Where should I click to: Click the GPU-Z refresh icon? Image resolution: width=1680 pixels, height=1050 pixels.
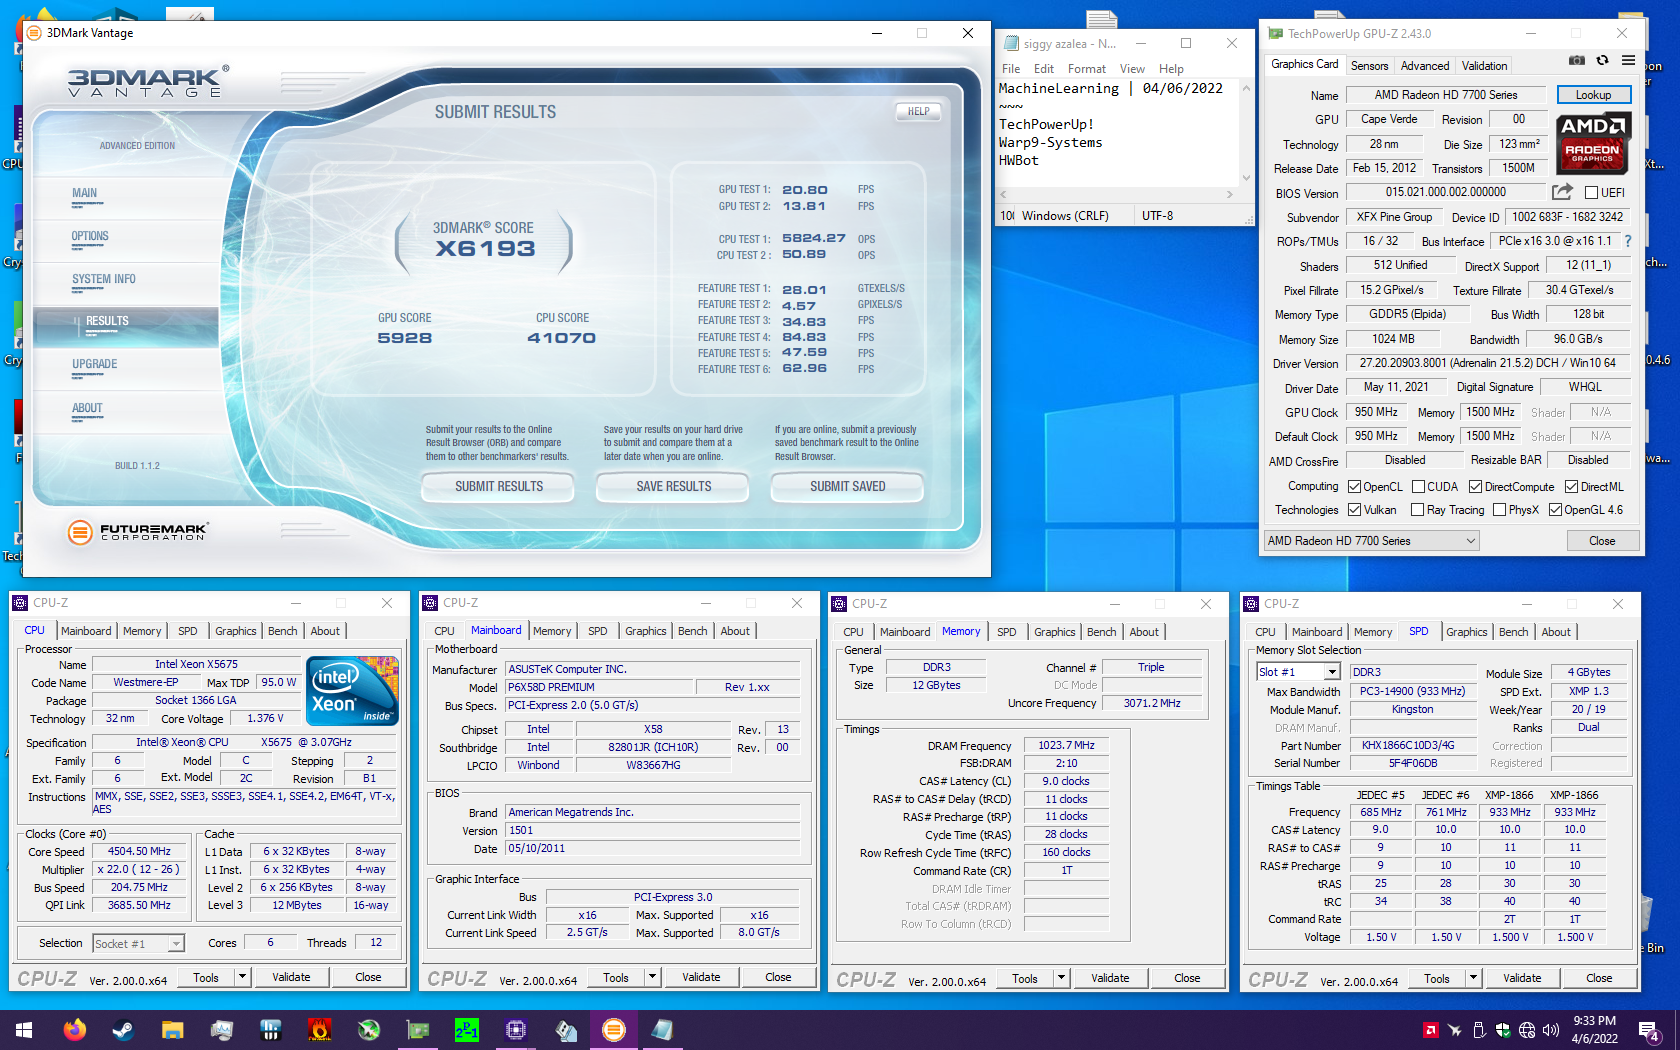tap(1602, 61)
